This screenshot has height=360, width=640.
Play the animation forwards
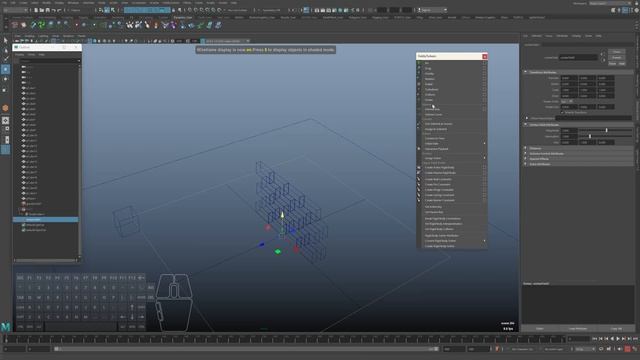[x=618, y=339]
